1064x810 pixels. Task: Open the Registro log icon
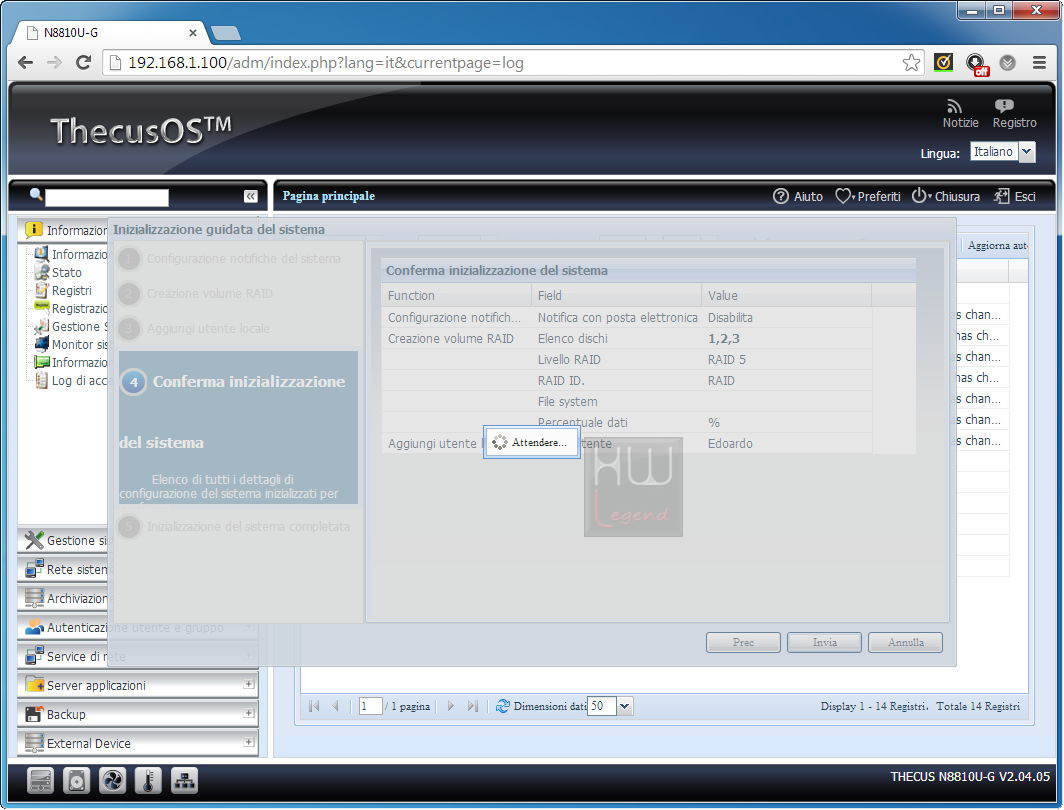click(x=1004, y=106)
